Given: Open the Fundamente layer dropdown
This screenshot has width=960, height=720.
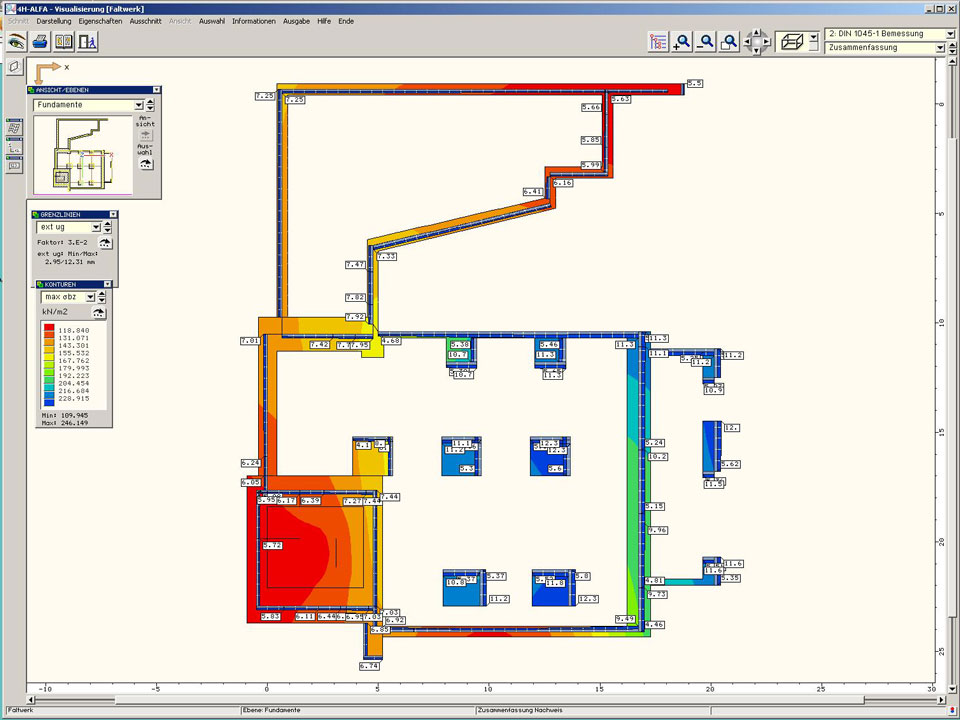Looking at the screenshot, I should [139, 105].
